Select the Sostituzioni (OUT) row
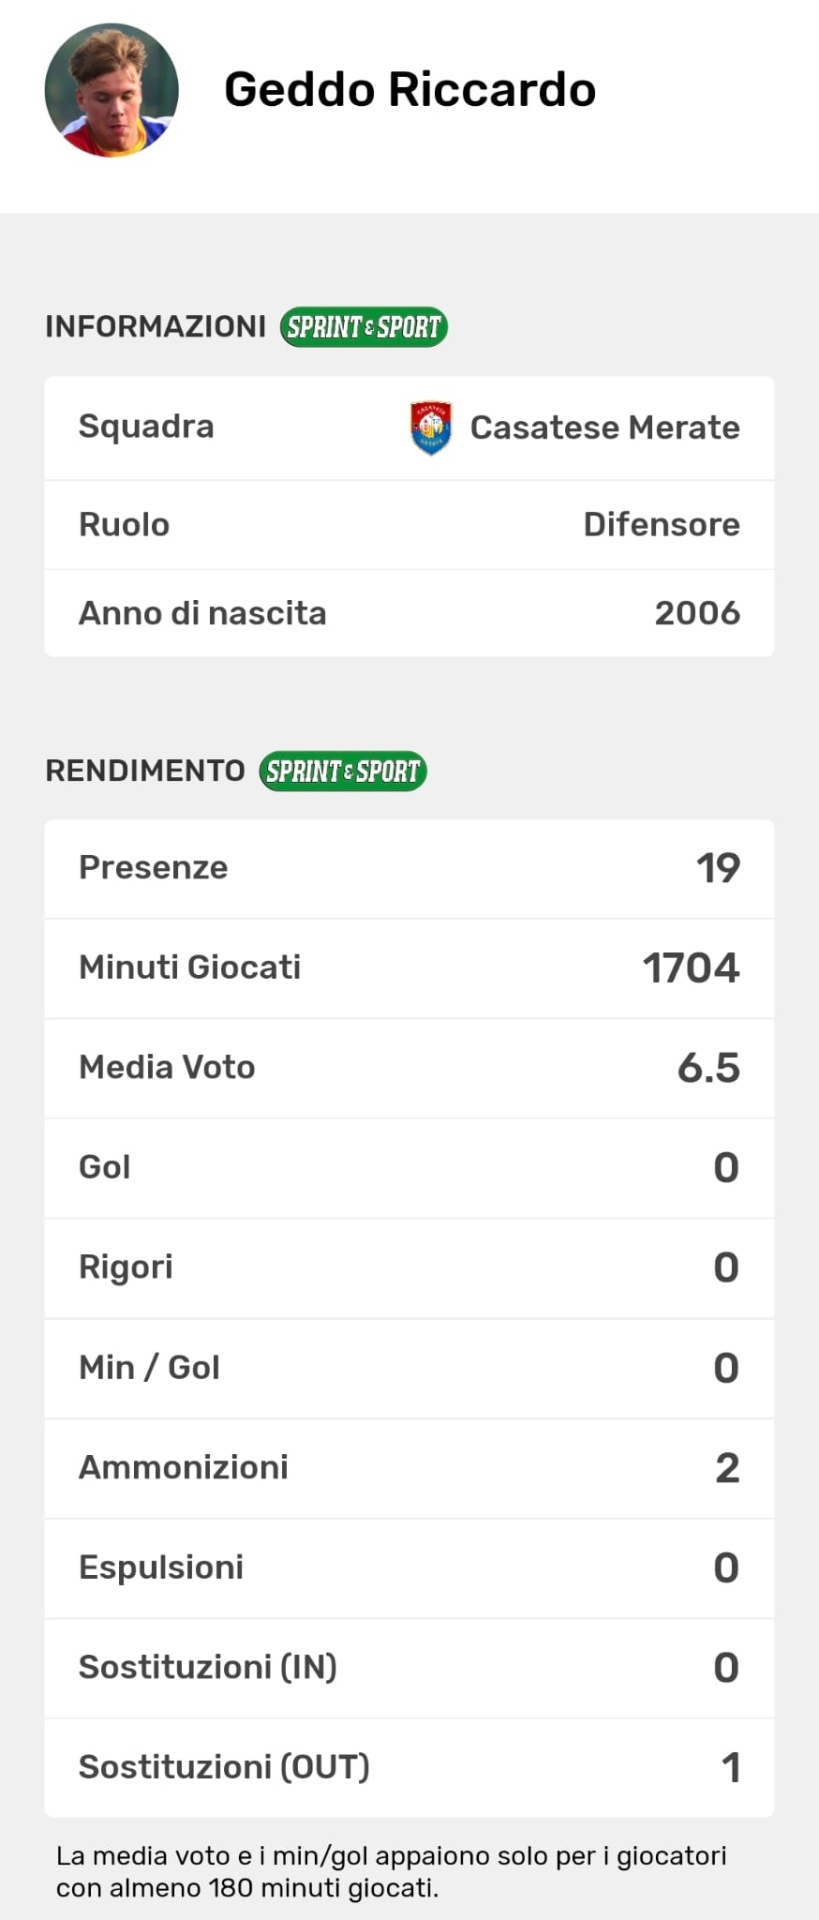The image size is (819, 1920). [x=409, y=1768]
